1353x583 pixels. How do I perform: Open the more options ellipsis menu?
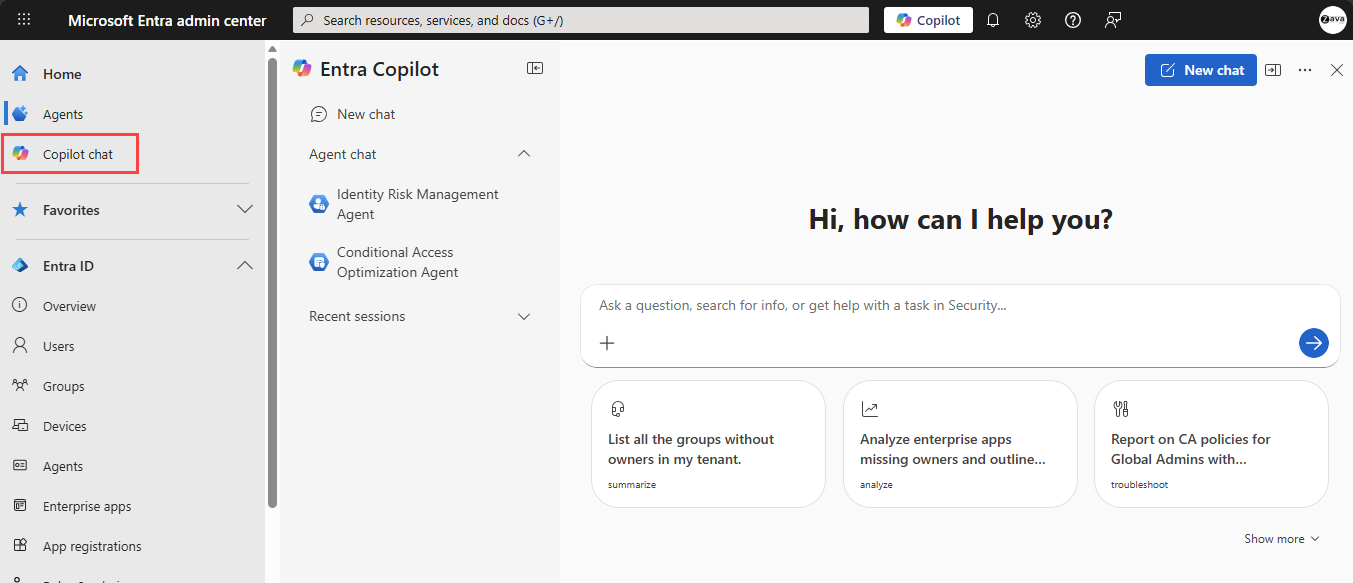tap(1305, 70)
